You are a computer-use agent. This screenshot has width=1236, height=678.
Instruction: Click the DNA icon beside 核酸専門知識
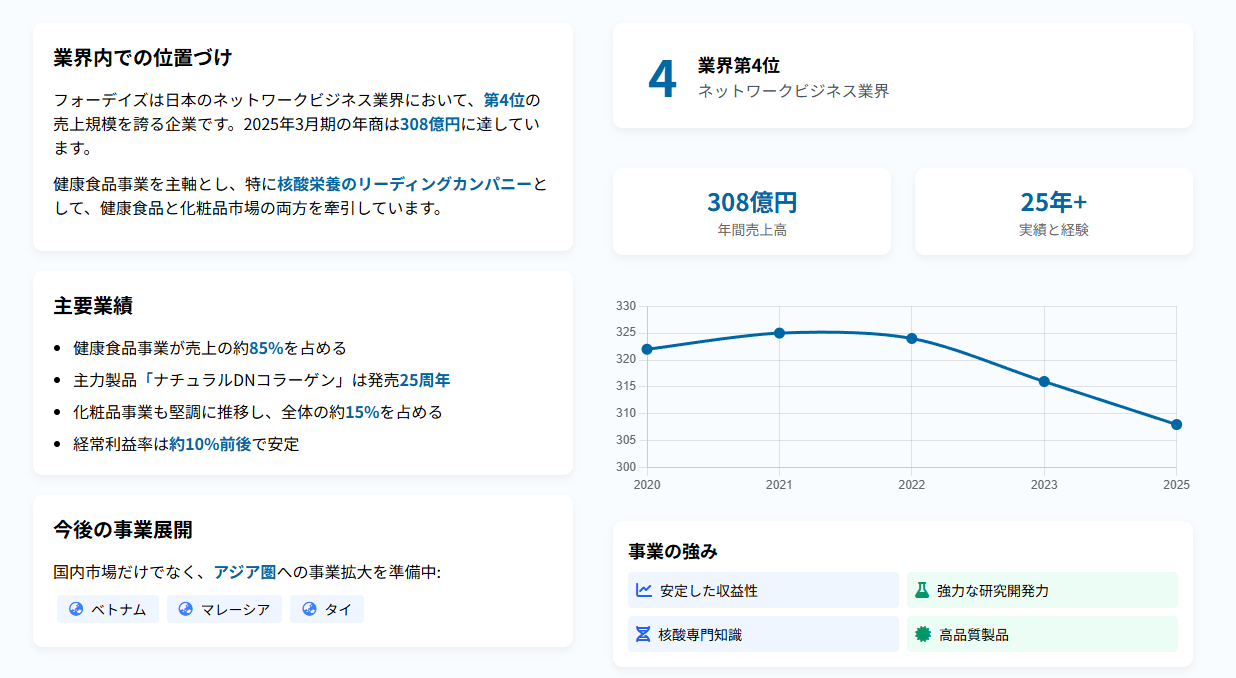(643, 634)
